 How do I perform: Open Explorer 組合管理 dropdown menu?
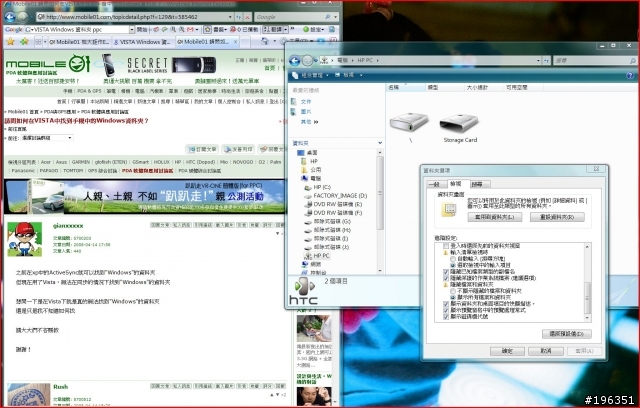pos(312,75)
